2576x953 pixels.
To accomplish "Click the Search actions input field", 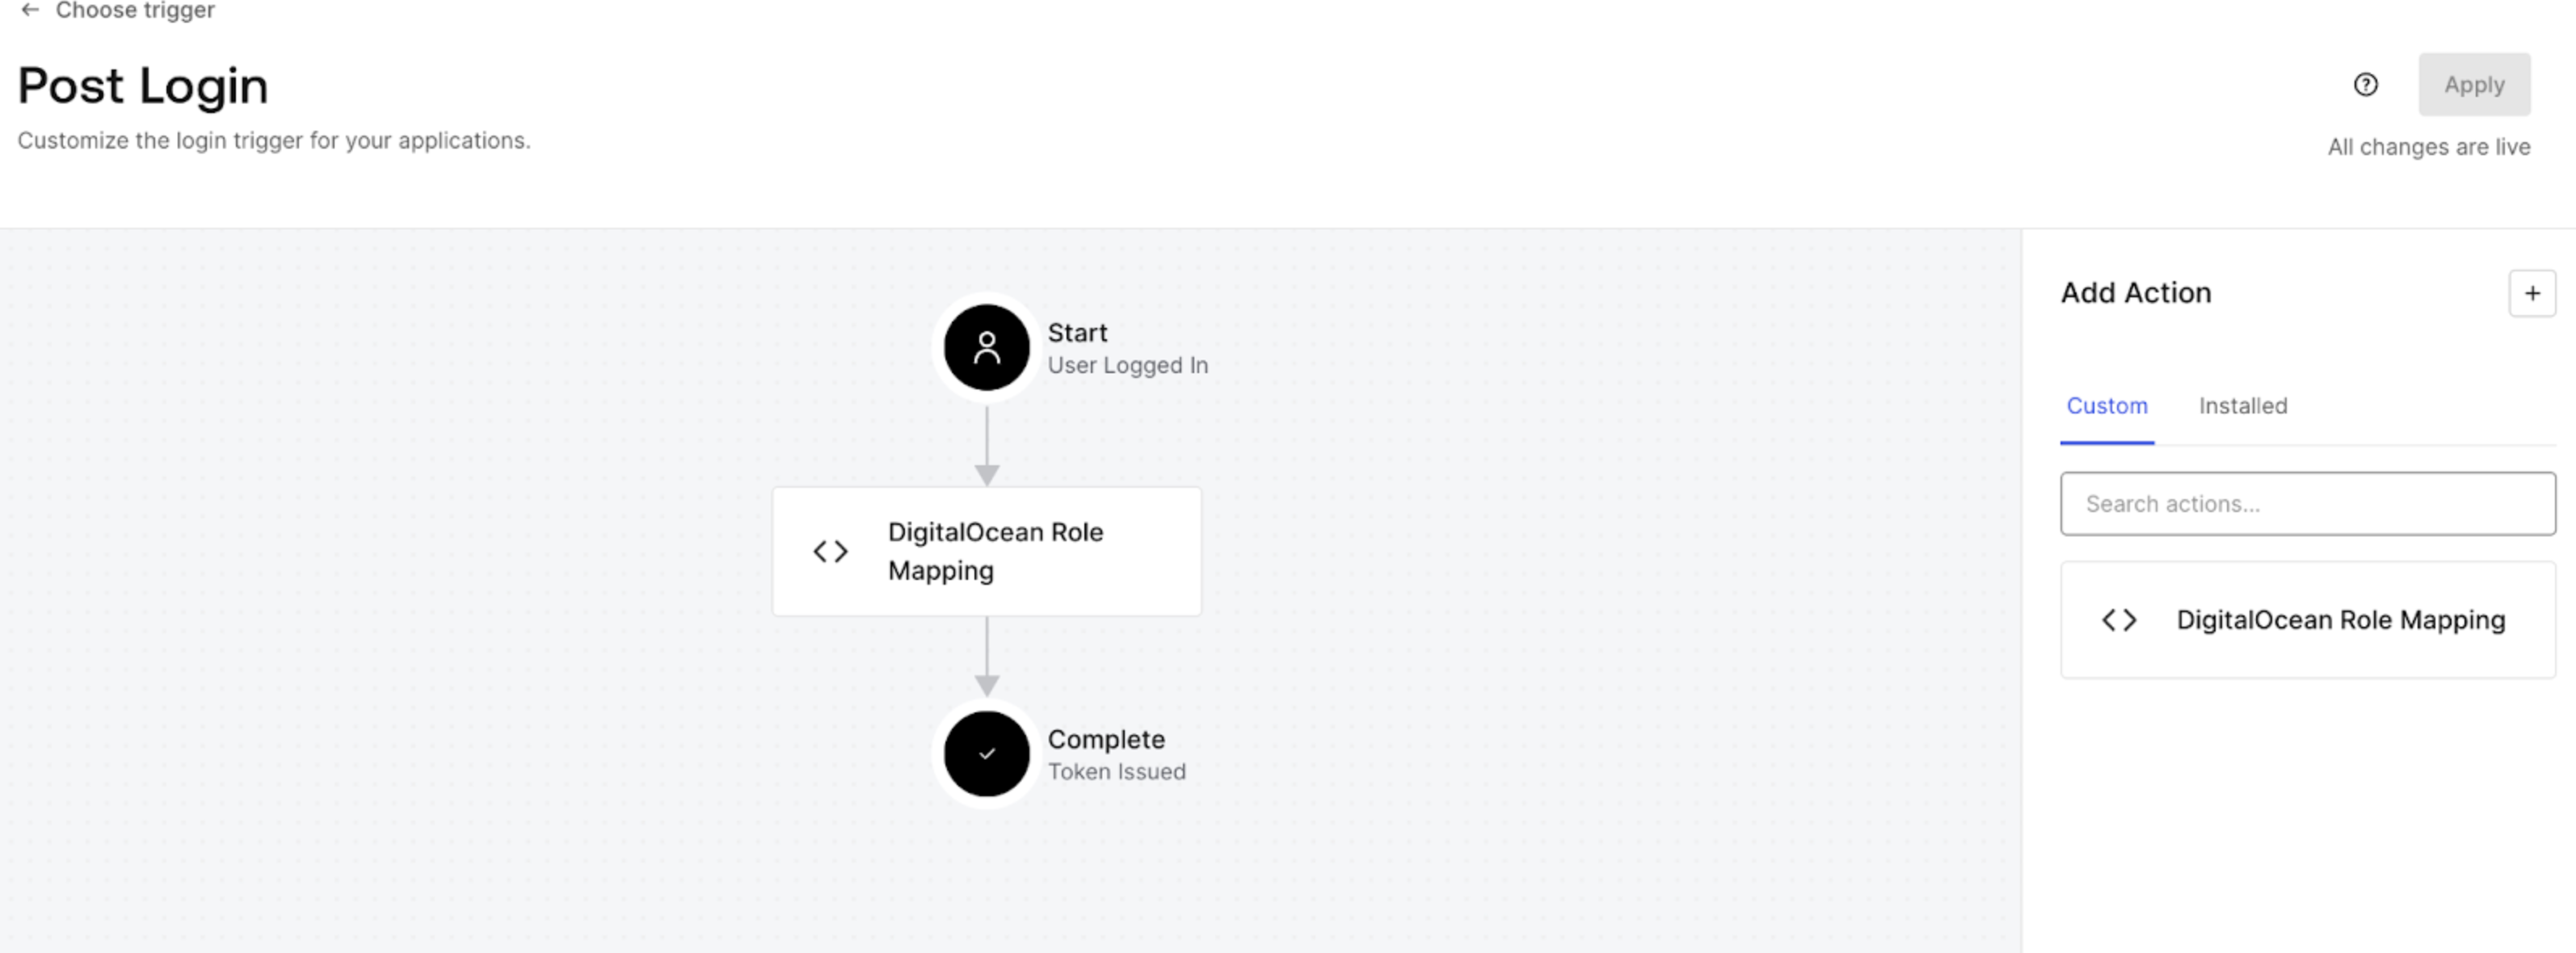I will coord(2306,504).
